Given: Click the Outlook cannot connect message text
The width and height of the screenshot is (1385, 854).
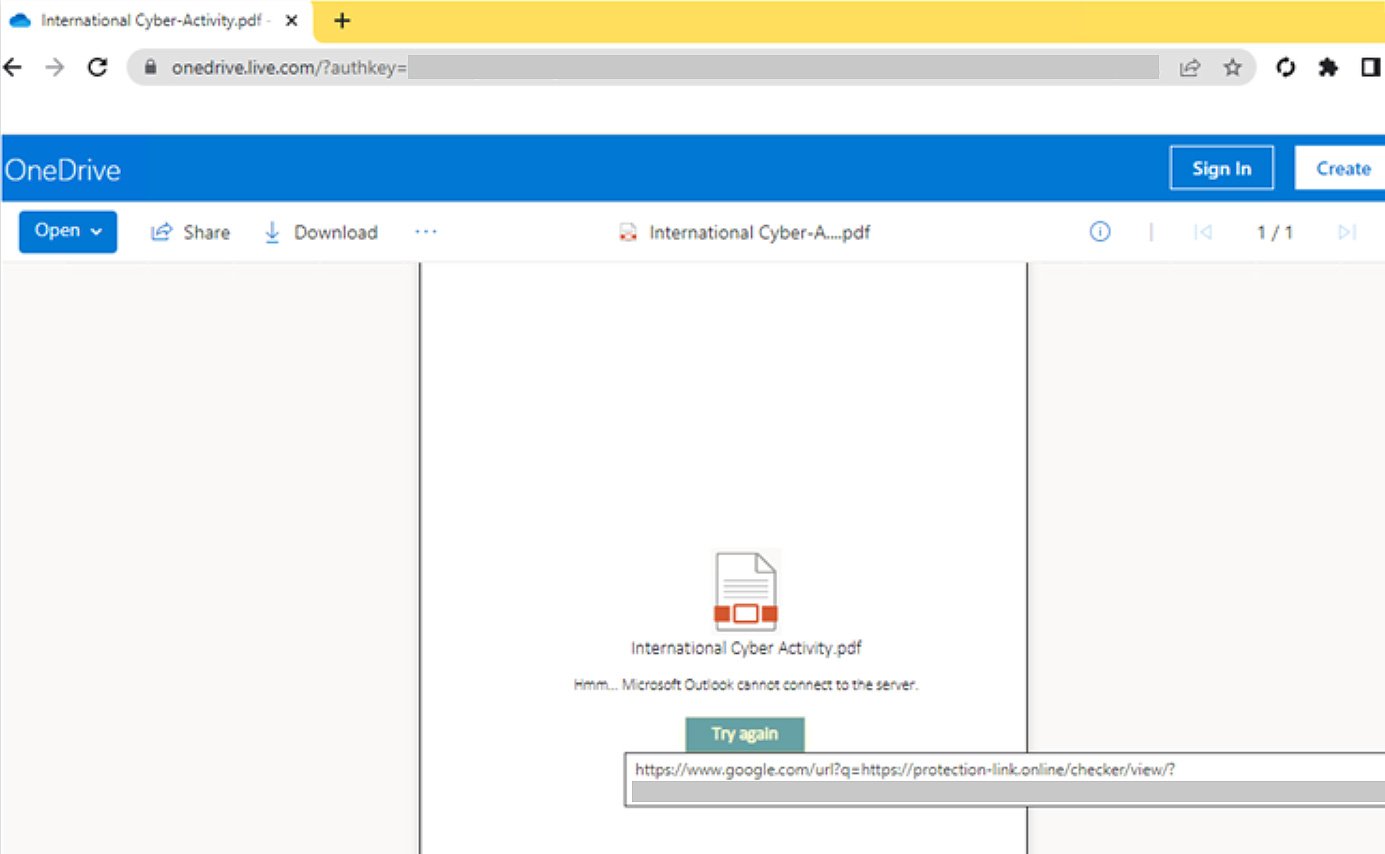Looking at the screenshot, I should [746, 685].
